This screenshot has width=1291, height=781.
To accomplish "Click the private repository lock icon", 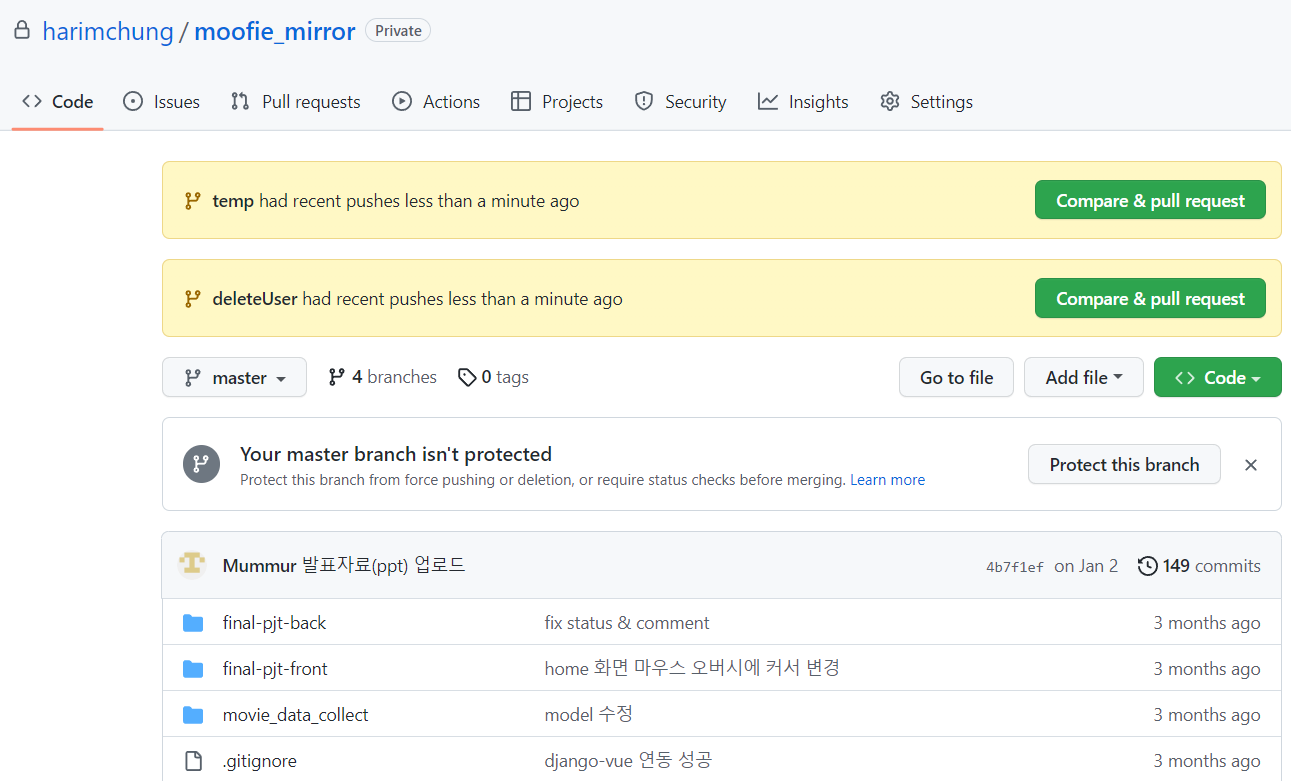I will [x=22, y=31].
